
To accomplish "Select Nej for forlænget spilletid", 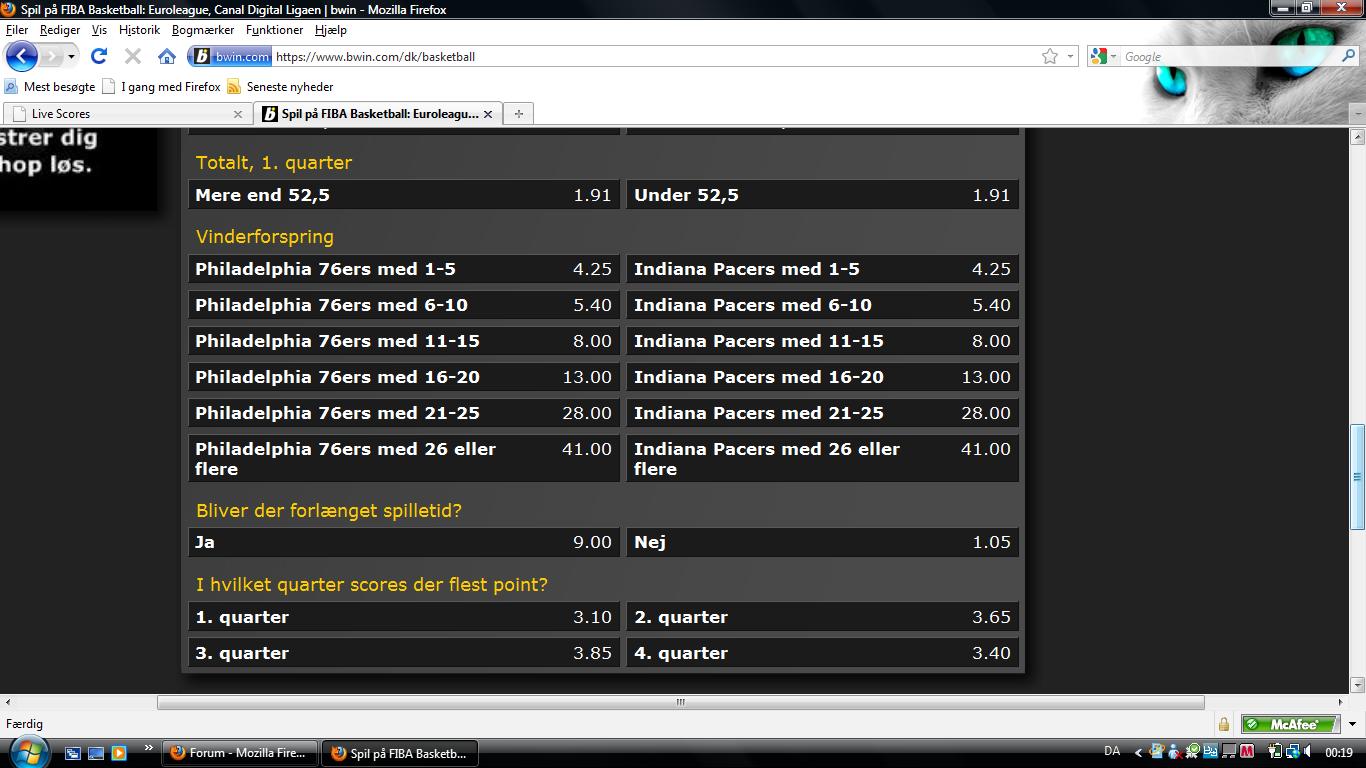I will pyautogui.click(x=823, y=542).
